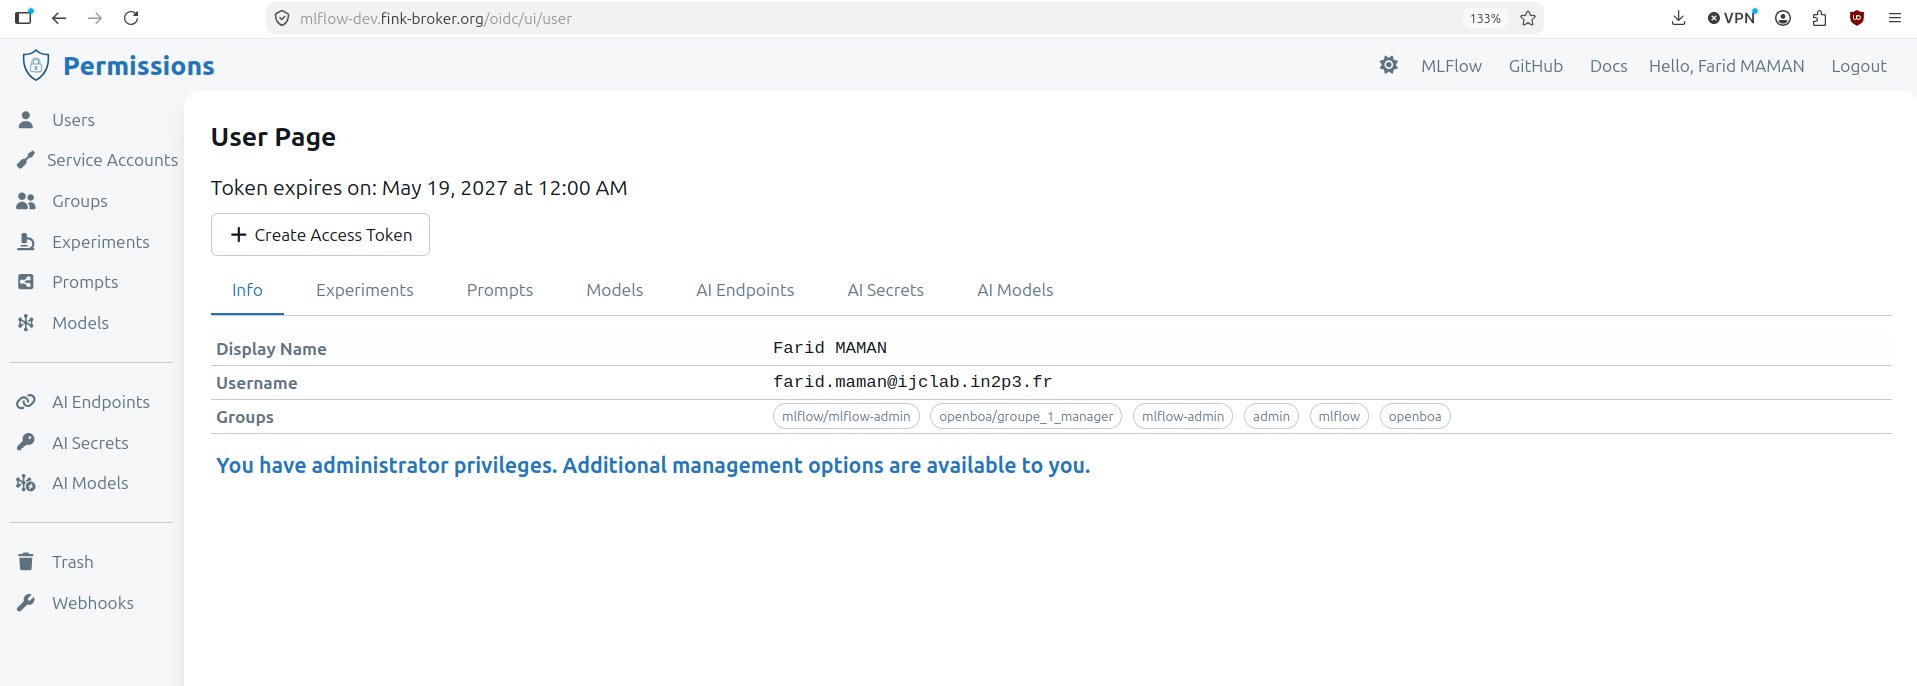Viewport: 1917px width, 686px height.
Task: Click the Hello, Farid MAMAN greeting
Action: click(x=1727, y=66)
